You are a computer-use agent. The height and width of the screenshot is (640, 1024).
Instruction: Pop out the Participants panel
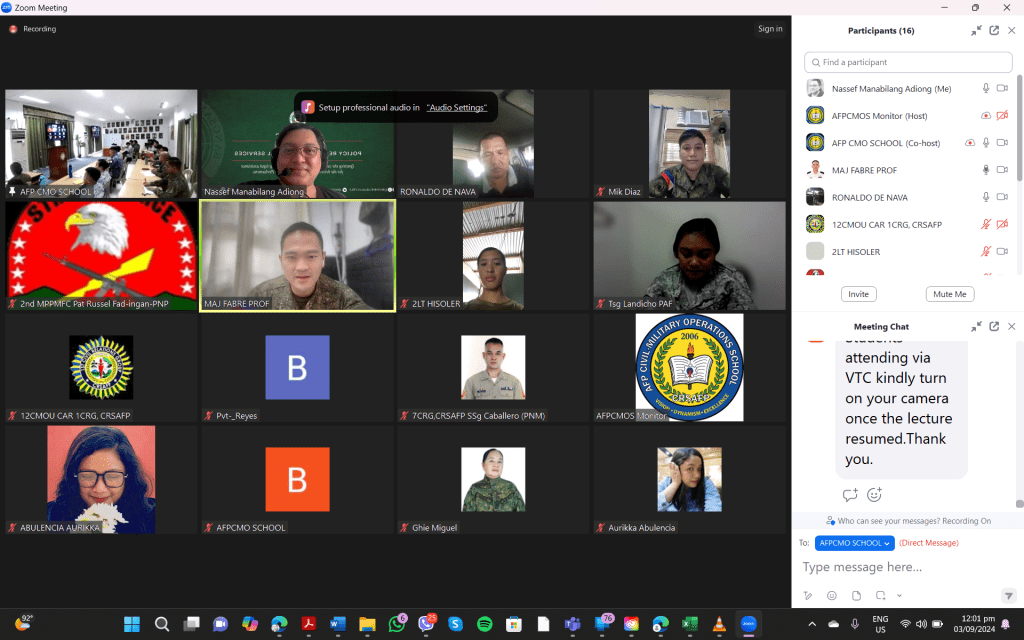click(994, 31)
